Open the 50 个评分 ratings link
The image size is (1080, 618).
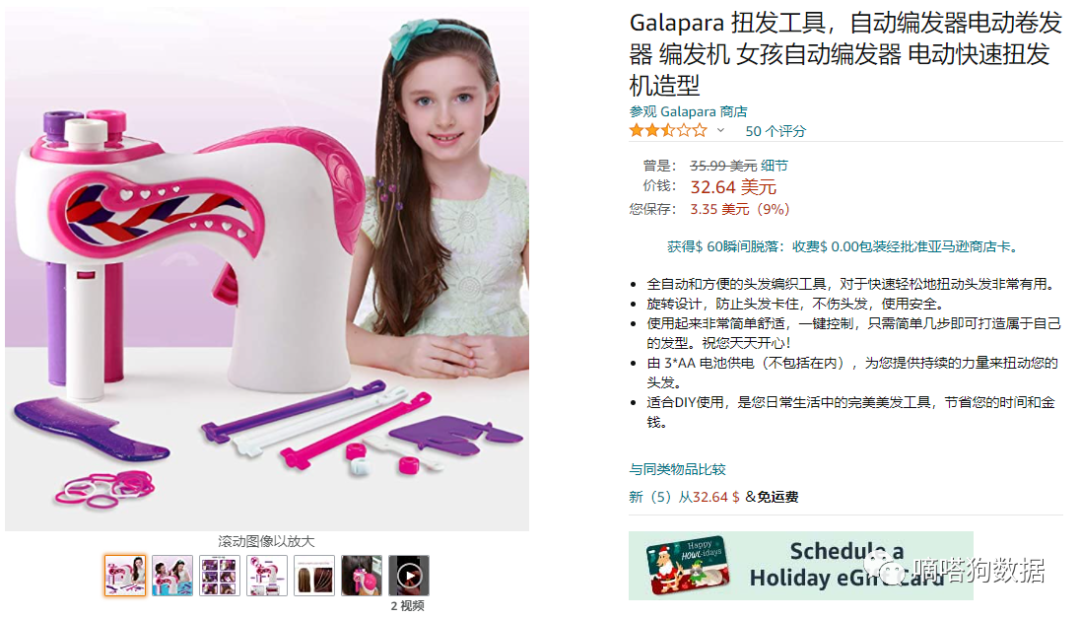click(775, 131)
